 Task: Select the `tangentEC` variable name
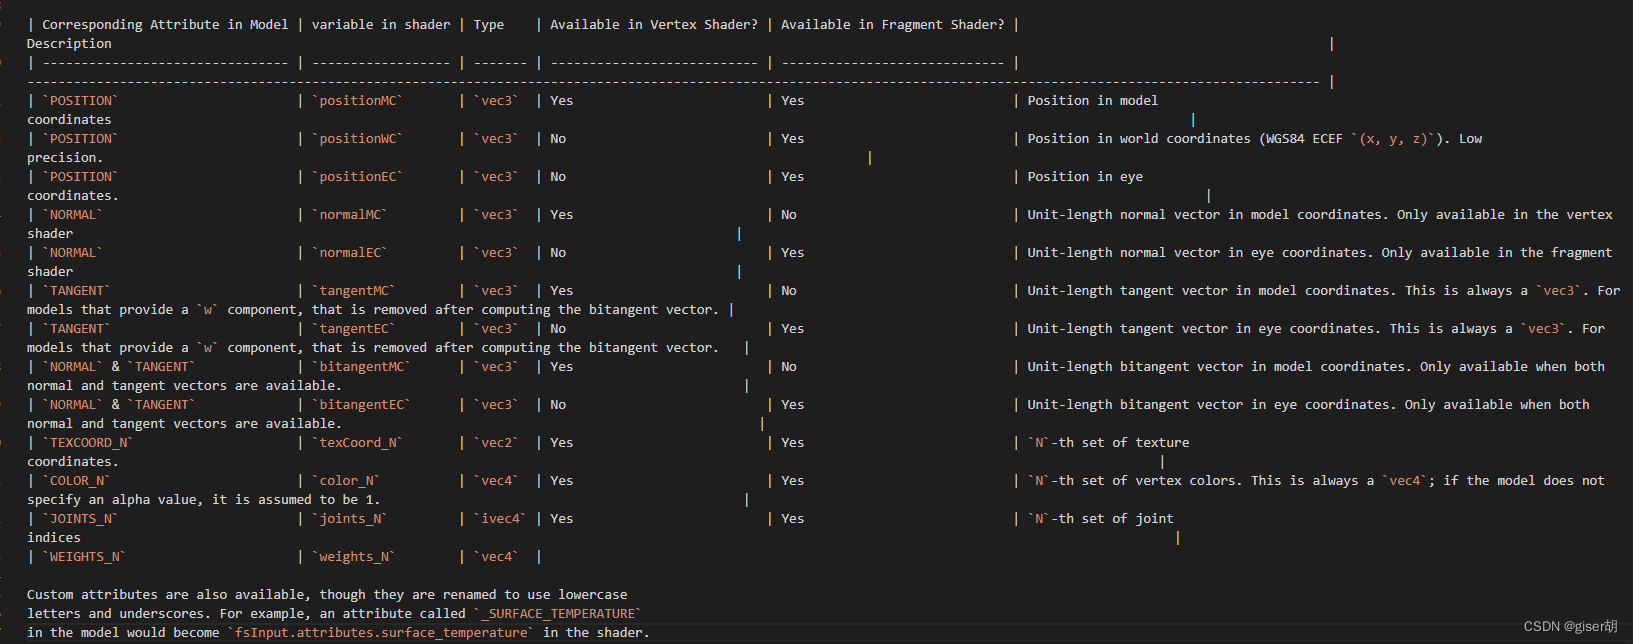(x=353, y=328)
